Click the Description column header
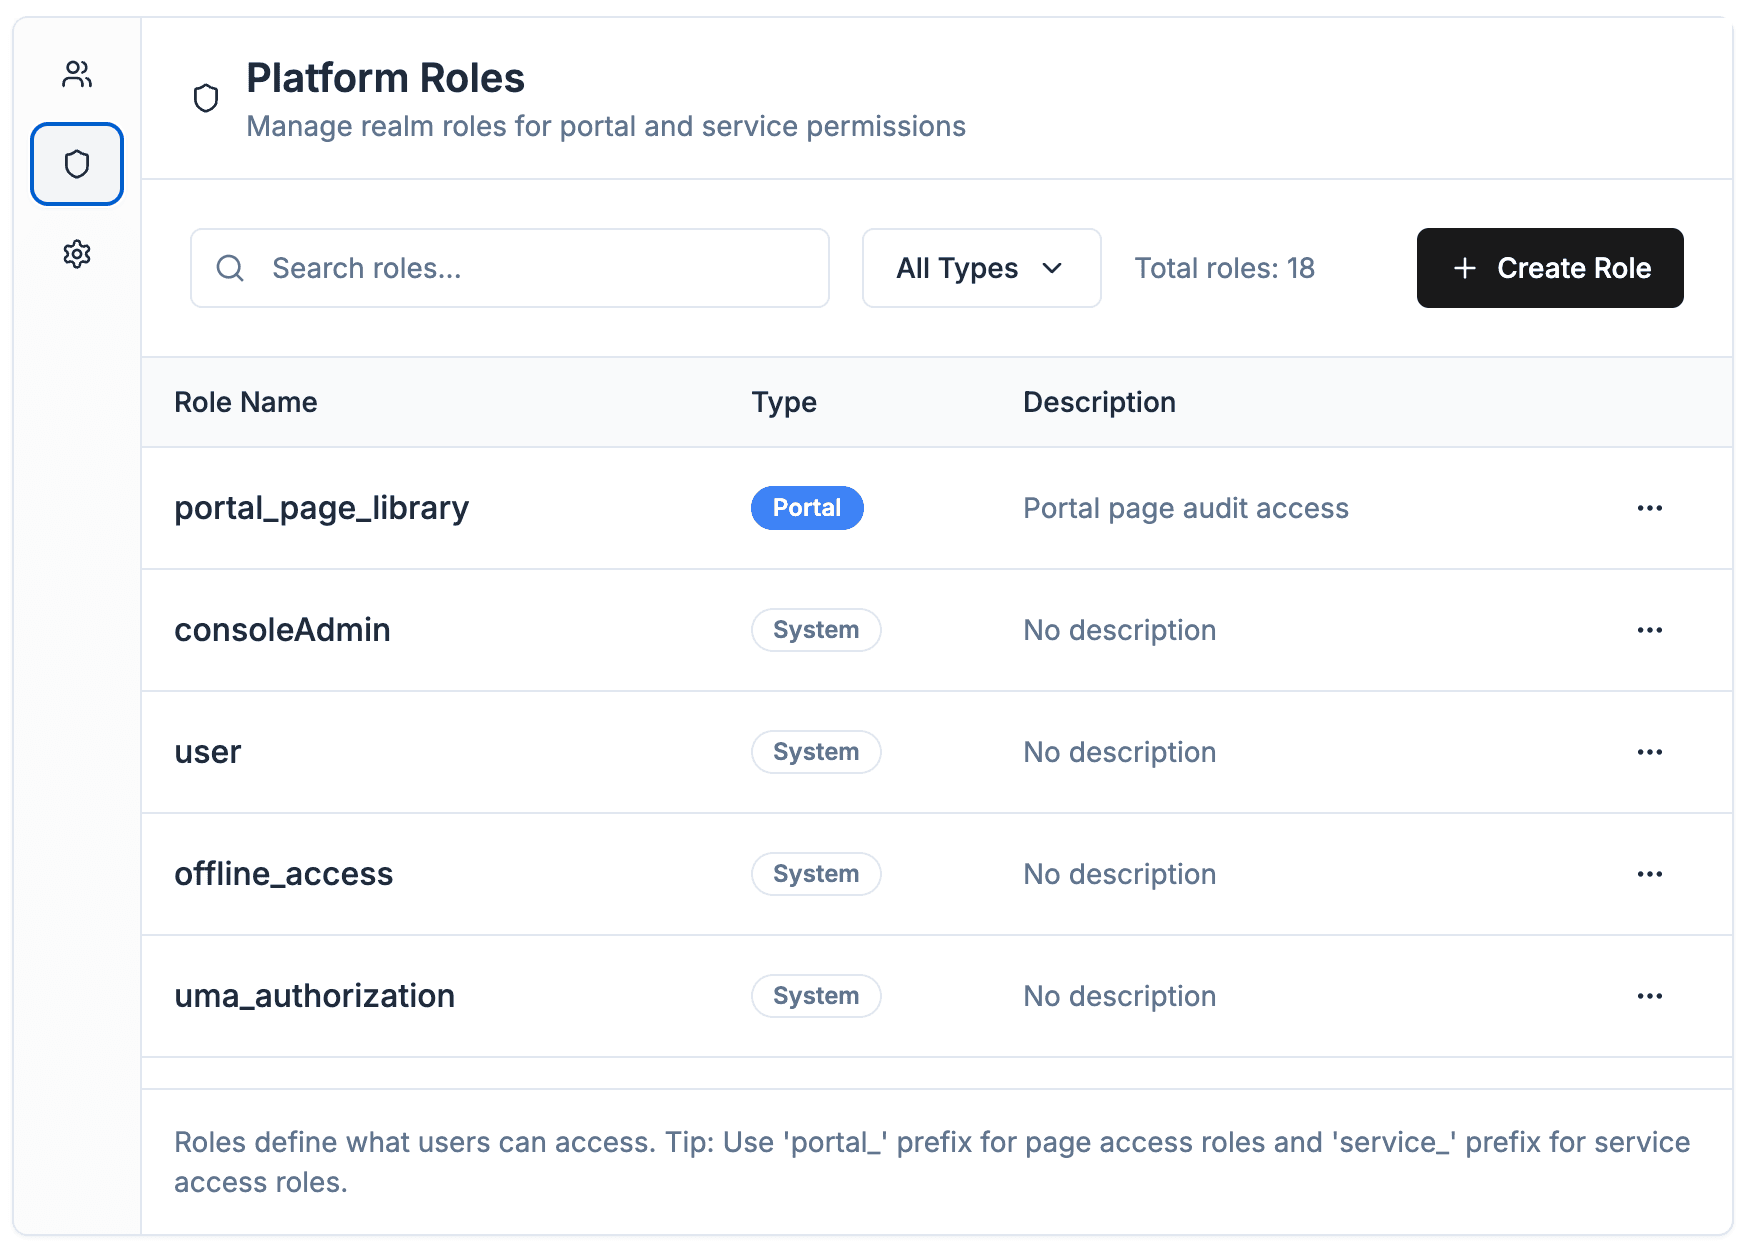Viewport: 1754px width, 1254px height. (x=1098, y=402)
